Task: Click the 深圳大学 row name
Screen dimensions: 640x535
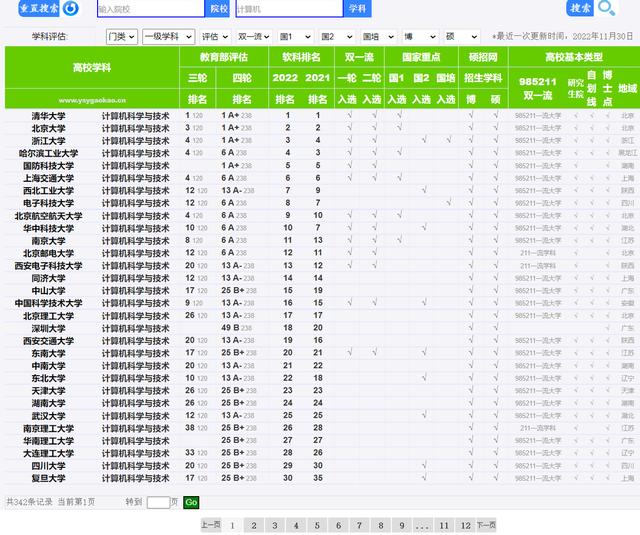Action: (x=49, y=329)
